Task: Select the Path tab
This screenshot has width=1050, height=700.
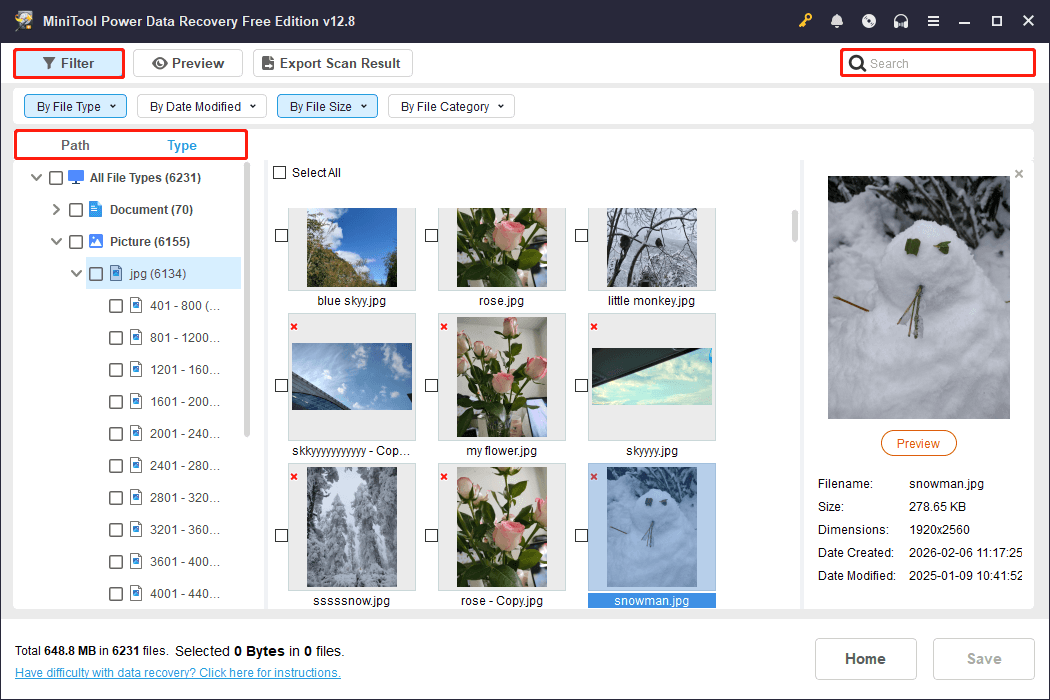Action: [75, 145]
